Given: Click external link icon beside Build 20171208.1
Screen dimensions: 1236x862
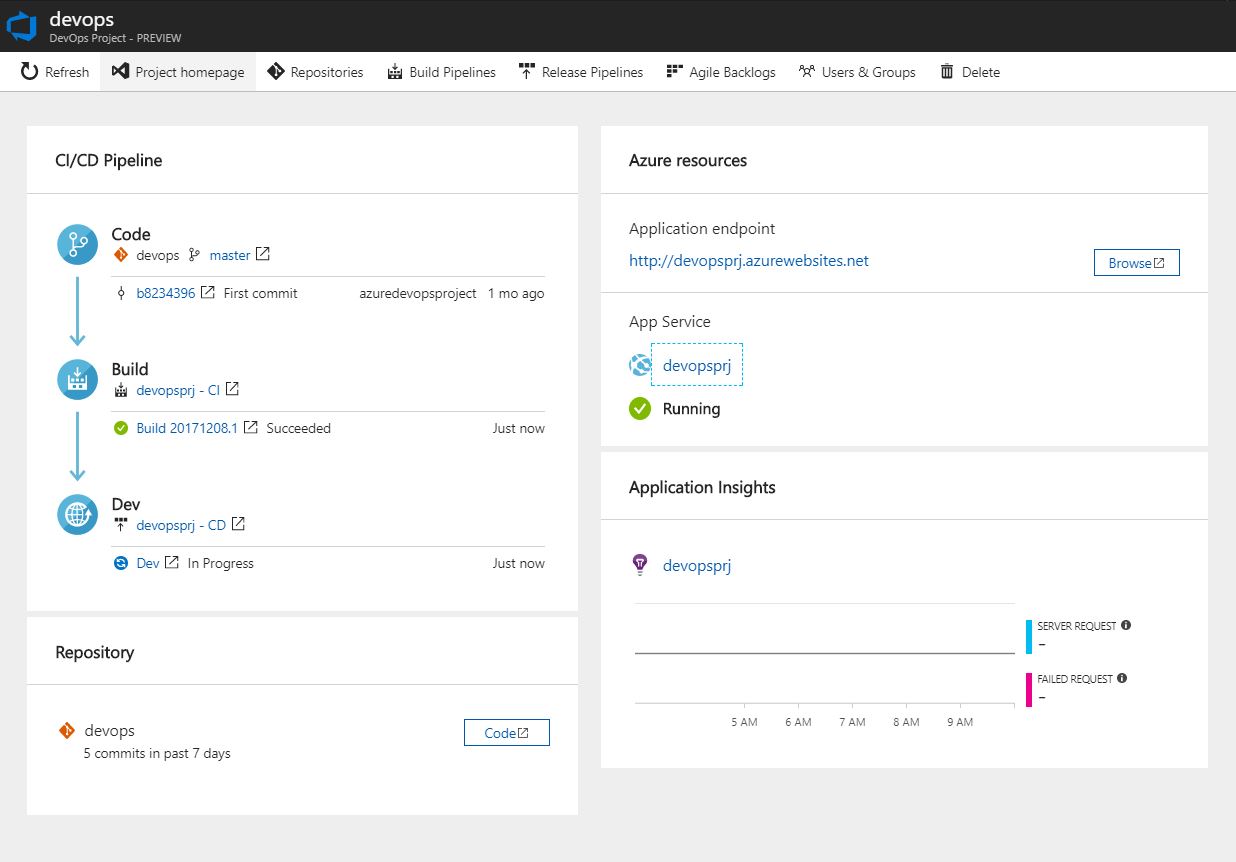Looking at the screenshot, I should click(x=251, y=427).
